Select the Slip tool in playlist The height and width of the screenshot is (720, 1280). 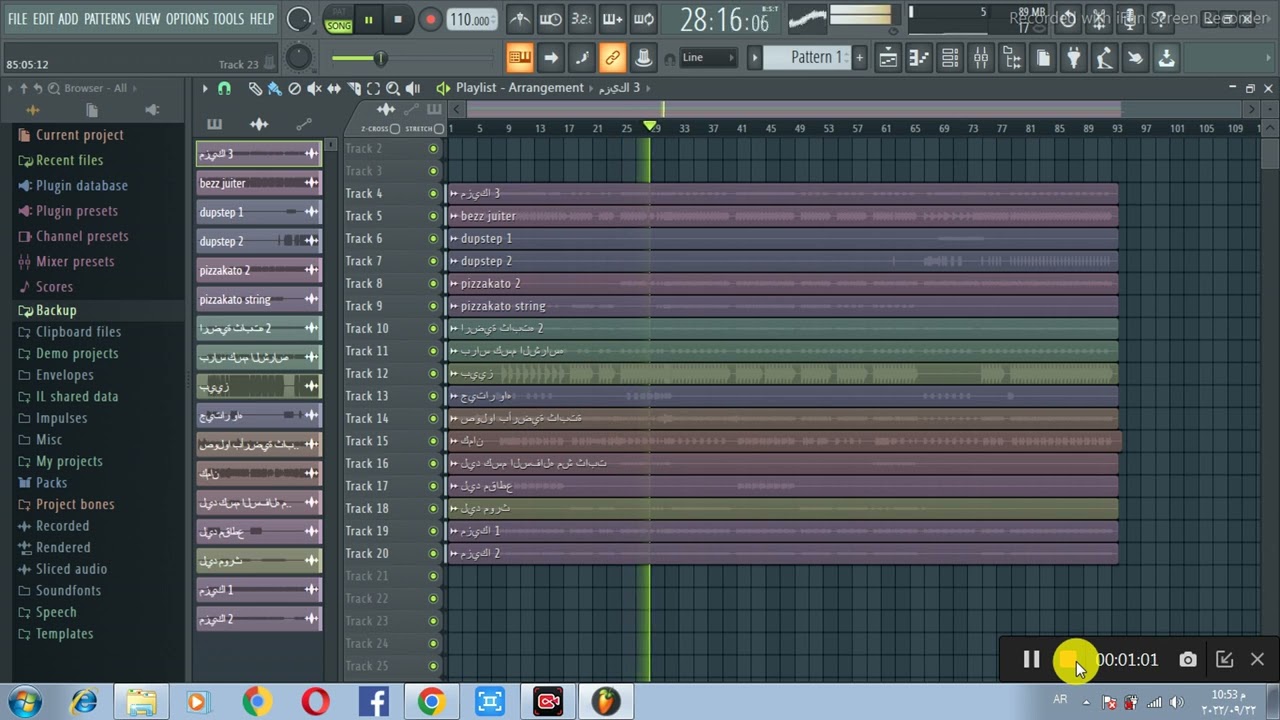pos(334,88)
